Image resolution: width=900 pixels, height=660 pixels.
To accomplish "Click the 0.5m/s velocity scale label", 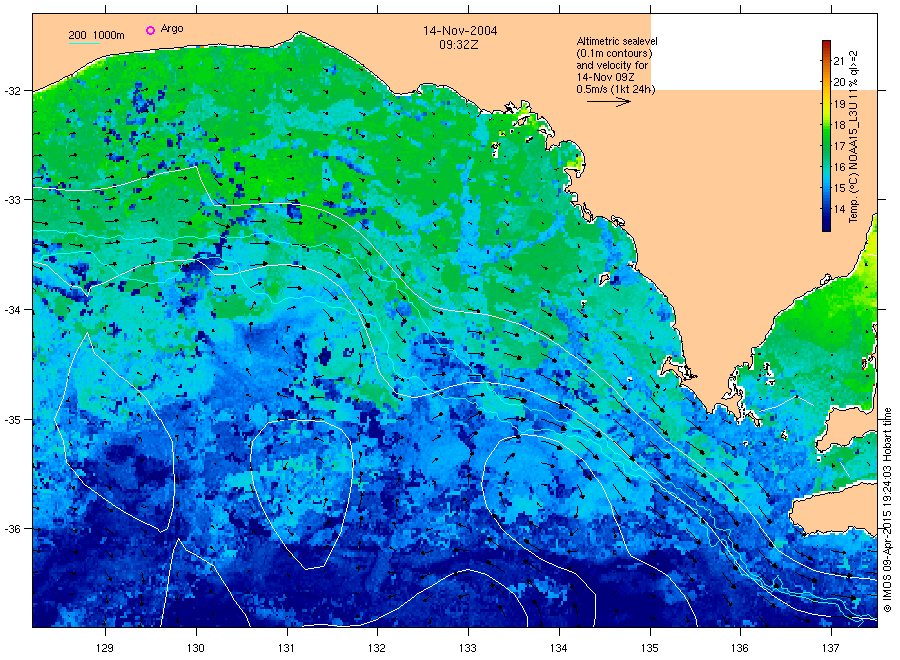I will point(615,89).
